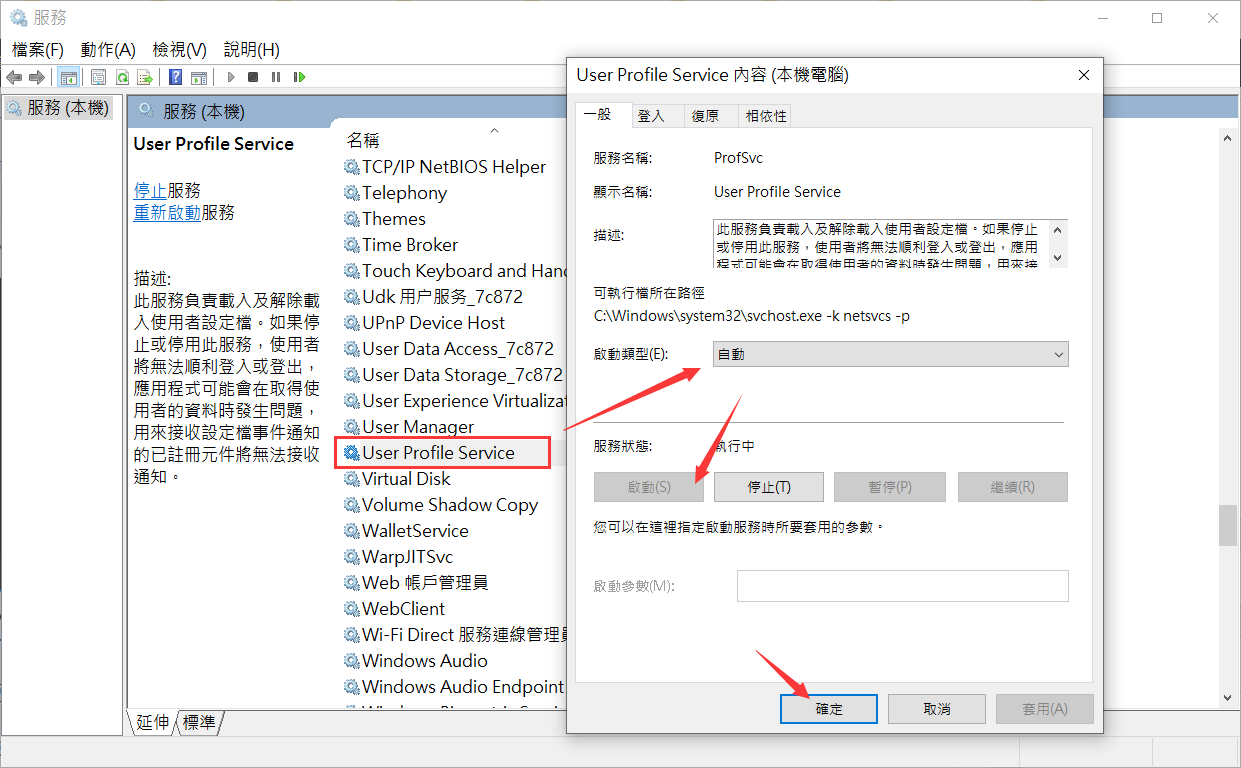Click the Restart Service toolbar icon
The height and width of the screenshot is (768, 1241).
point(298,77)
